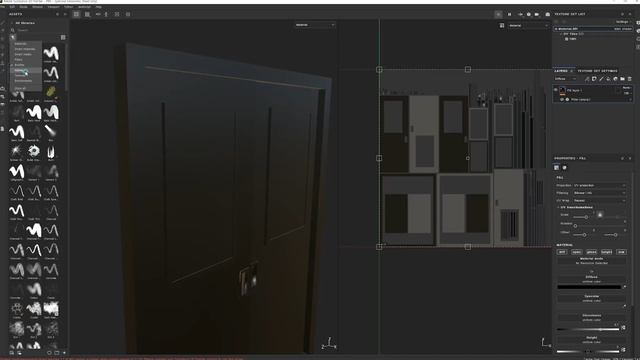Toggle the spec material channel button
This screenshot has width=640, height=360.
pos(577,252)
